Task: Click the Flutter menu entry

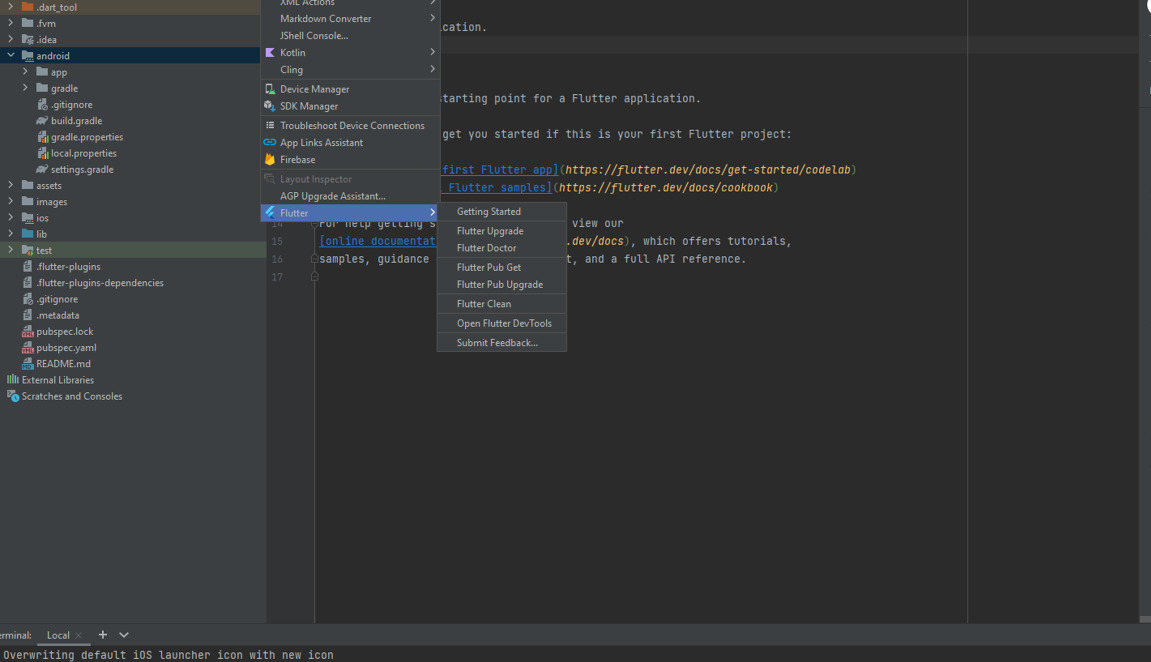Action: pyautogui.click(x=350, y=213)
